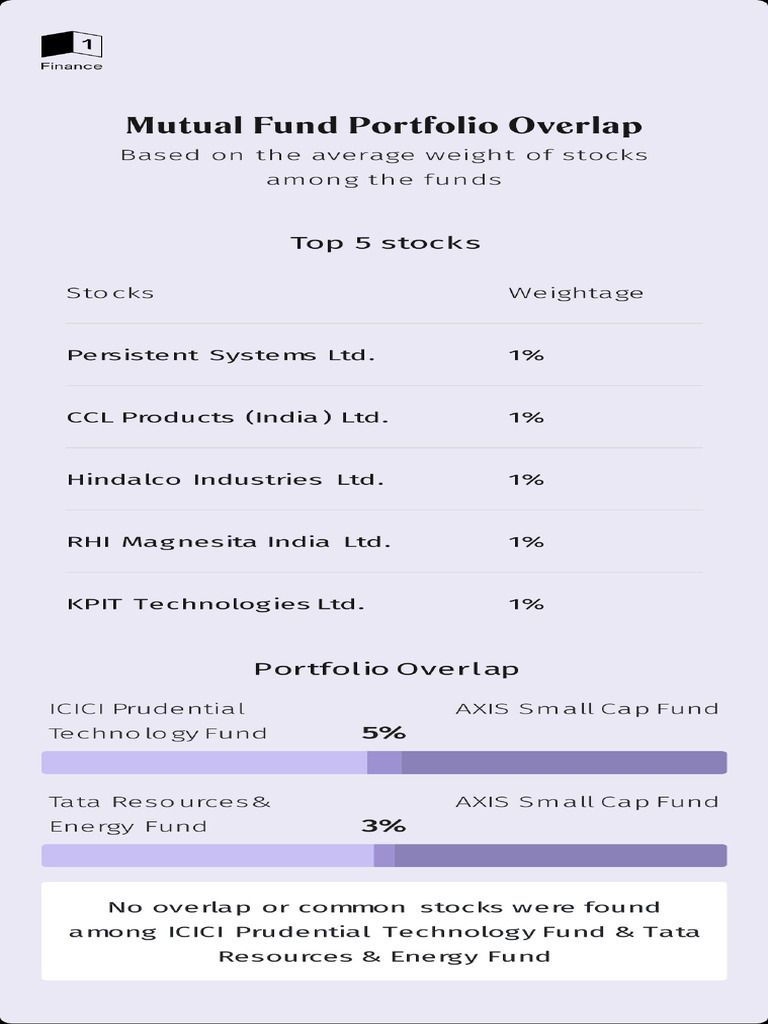The width and height of the screenshot is (768, 1024).
Task: Click the overlap bar under the 3% value
Action: pos(384,856)
